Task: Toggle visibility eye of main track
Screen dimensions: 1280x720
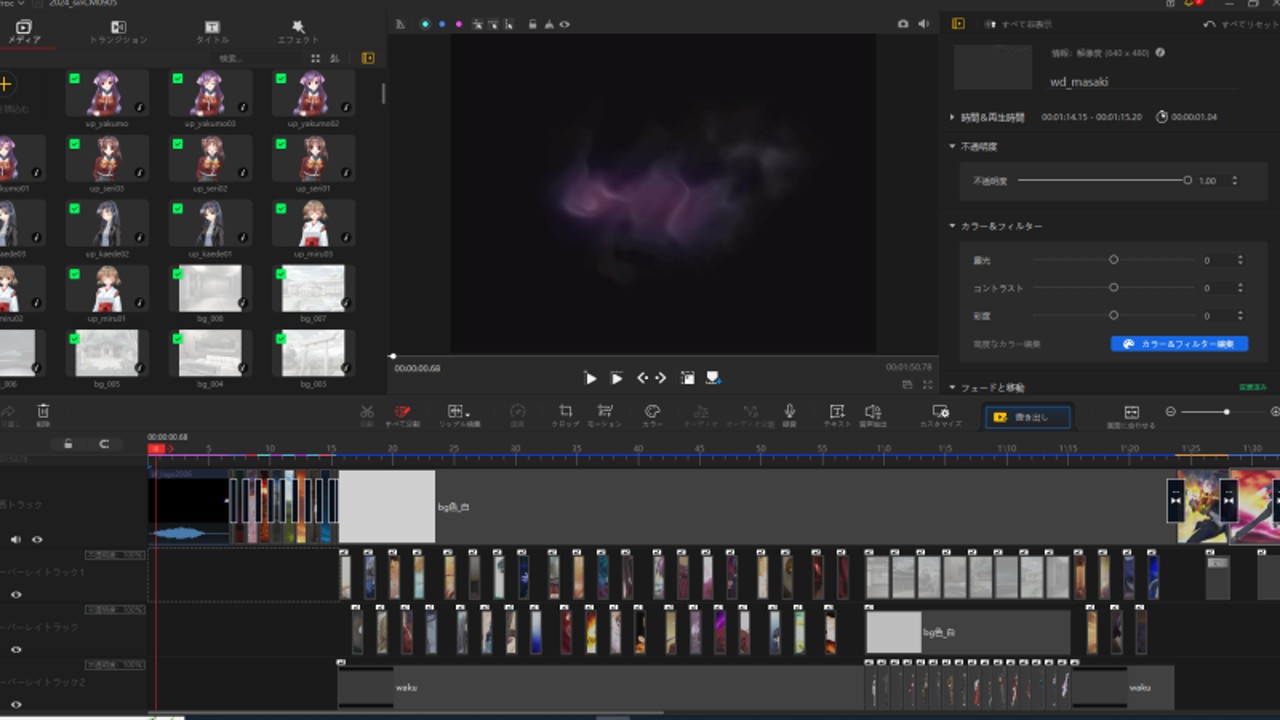Action: pos(37,539)
